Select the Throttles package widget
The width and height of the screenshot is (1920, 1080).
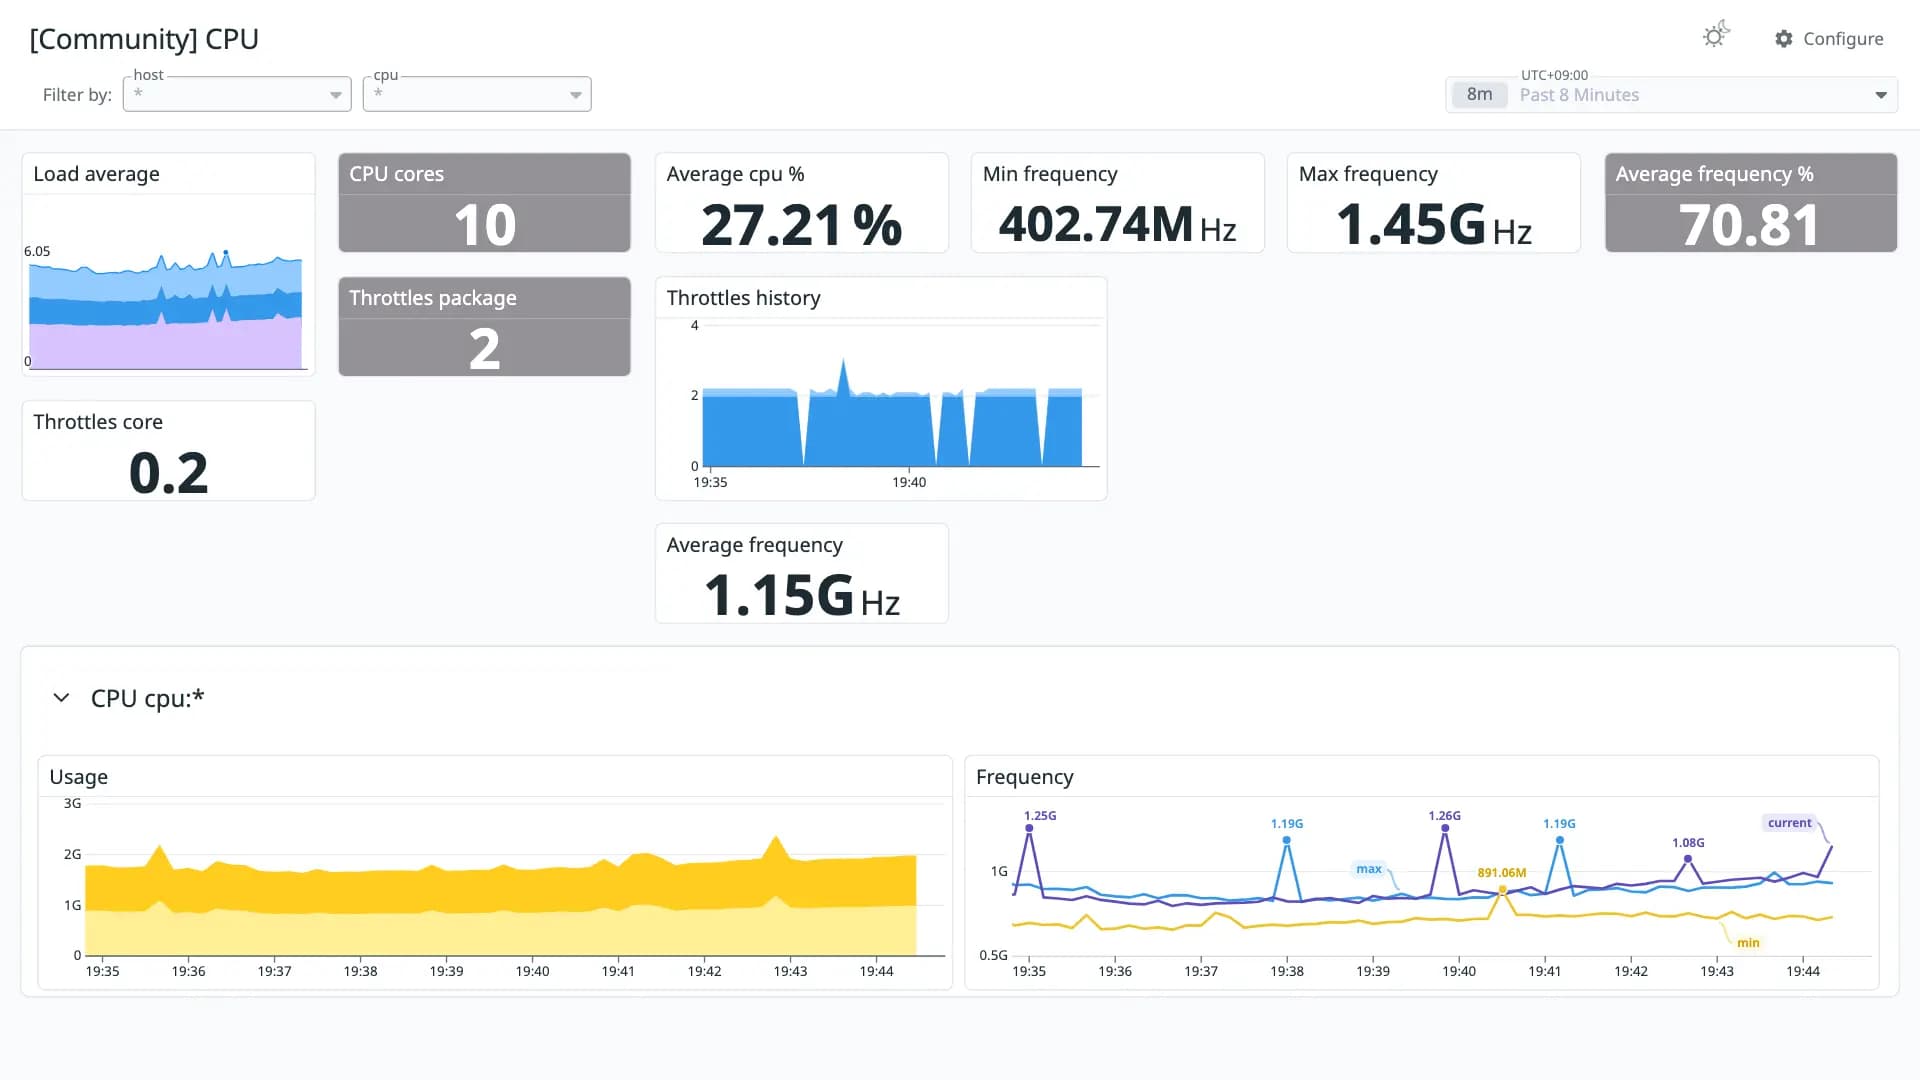[484, 326]
